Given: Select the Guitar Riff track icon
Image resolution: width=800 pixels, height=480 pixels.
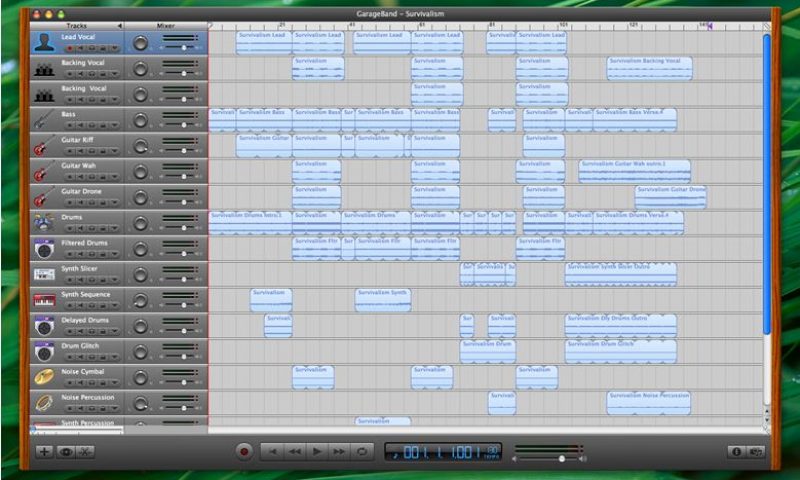Looking at the screenshot, I should tap(44, 145).
